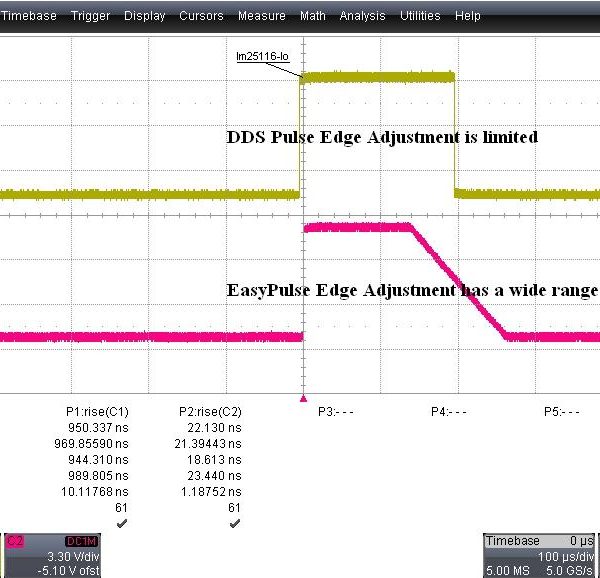This screenshot has width=600, height=578.
Task: Click the Display menu item
Action: point(145,16)
